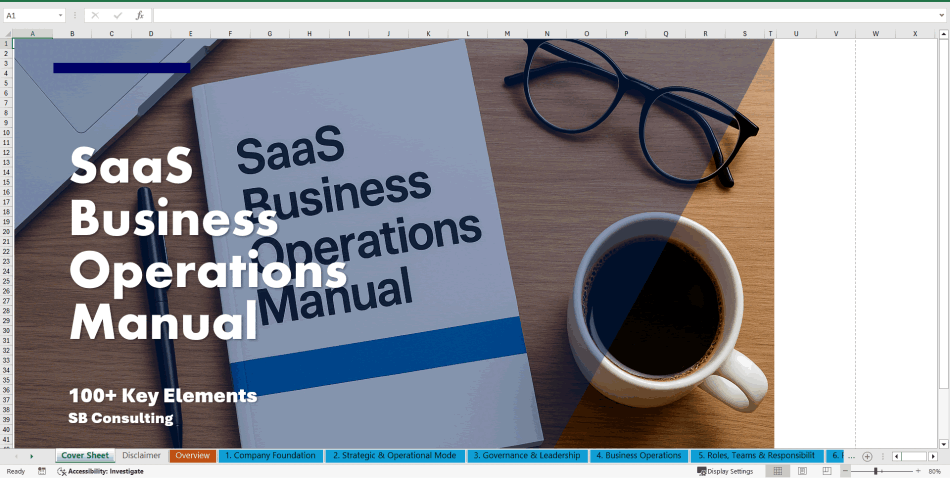Select row 10 header
Viewport: 950px width, 478px height.
coord(7,132)
